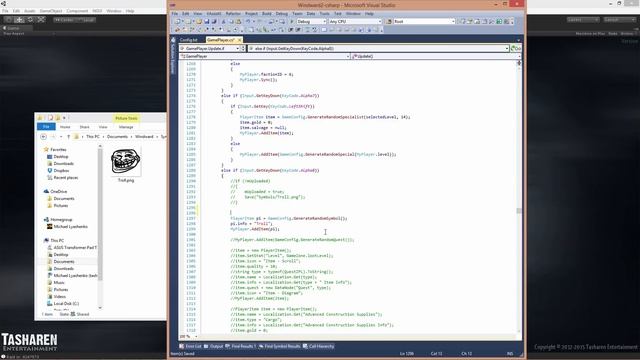Click the code editor vertical scrollbar thumb
Viewport: 640px width, 360px height.
[519, 211]
